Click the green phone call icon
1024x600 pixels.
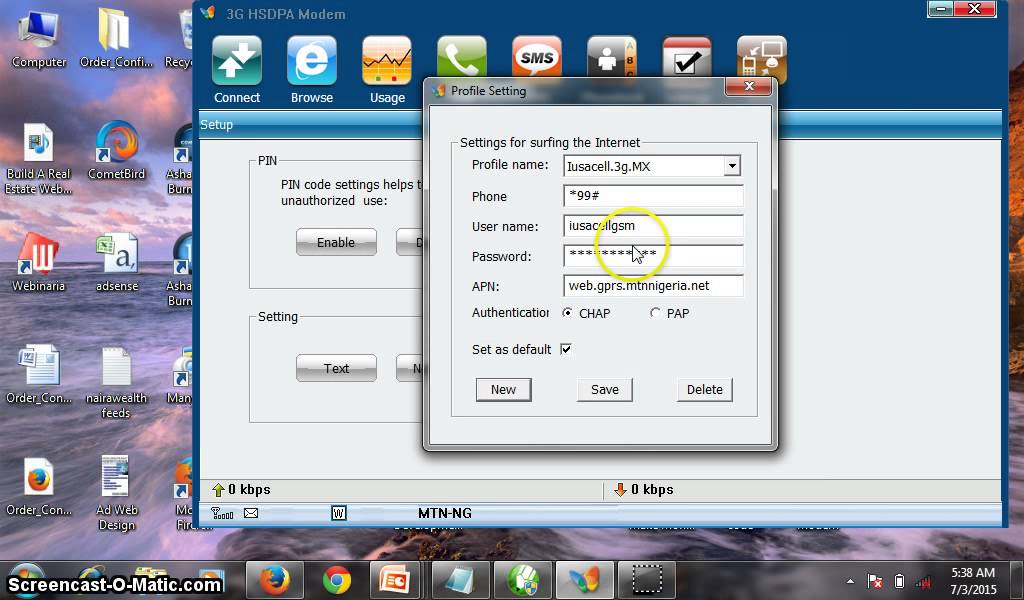(x=462, y=57)
